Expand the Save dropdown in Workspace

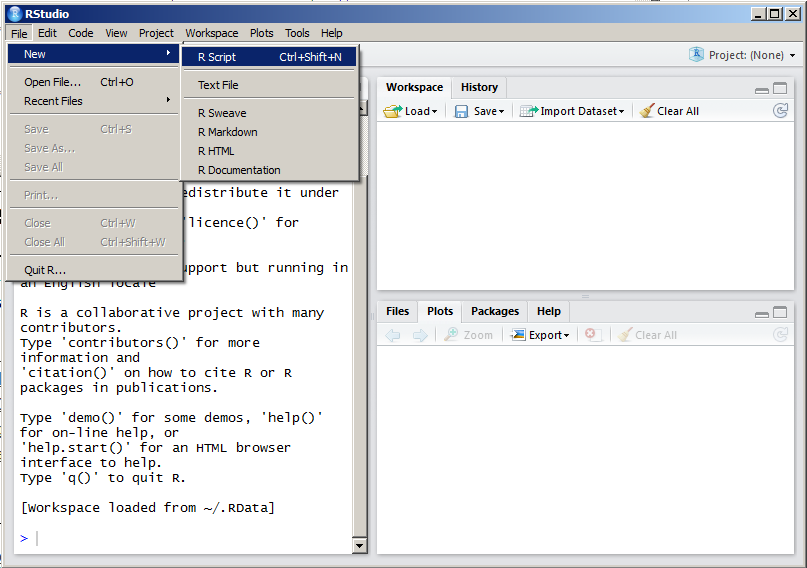tap(480, 111)
